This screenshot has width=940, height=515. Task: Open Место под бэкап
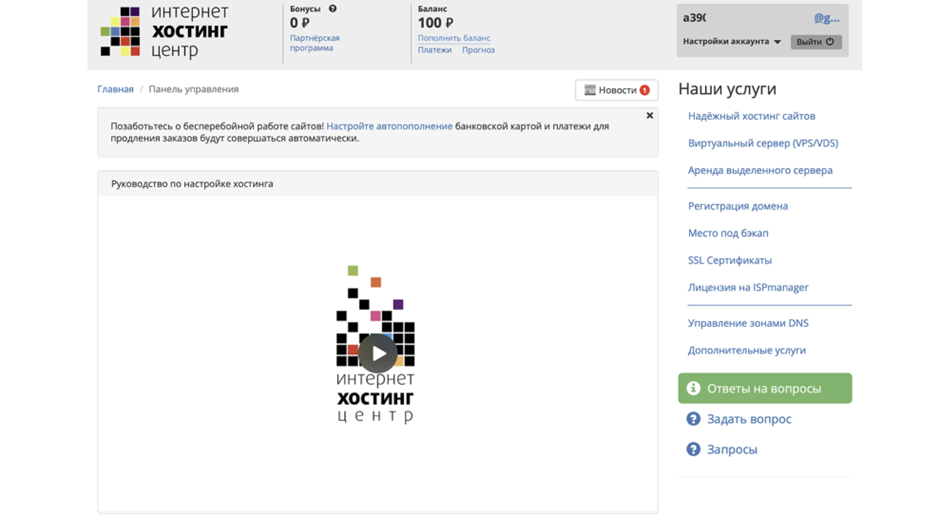(728, 233)
